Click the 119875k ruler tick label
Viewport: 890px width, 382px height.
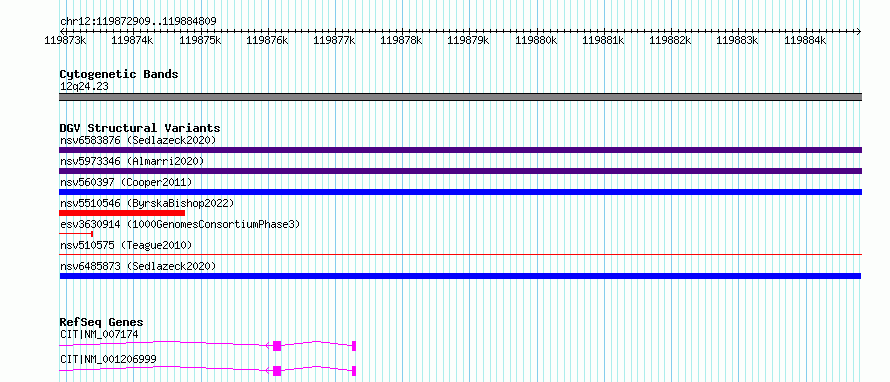pos(200,40)
